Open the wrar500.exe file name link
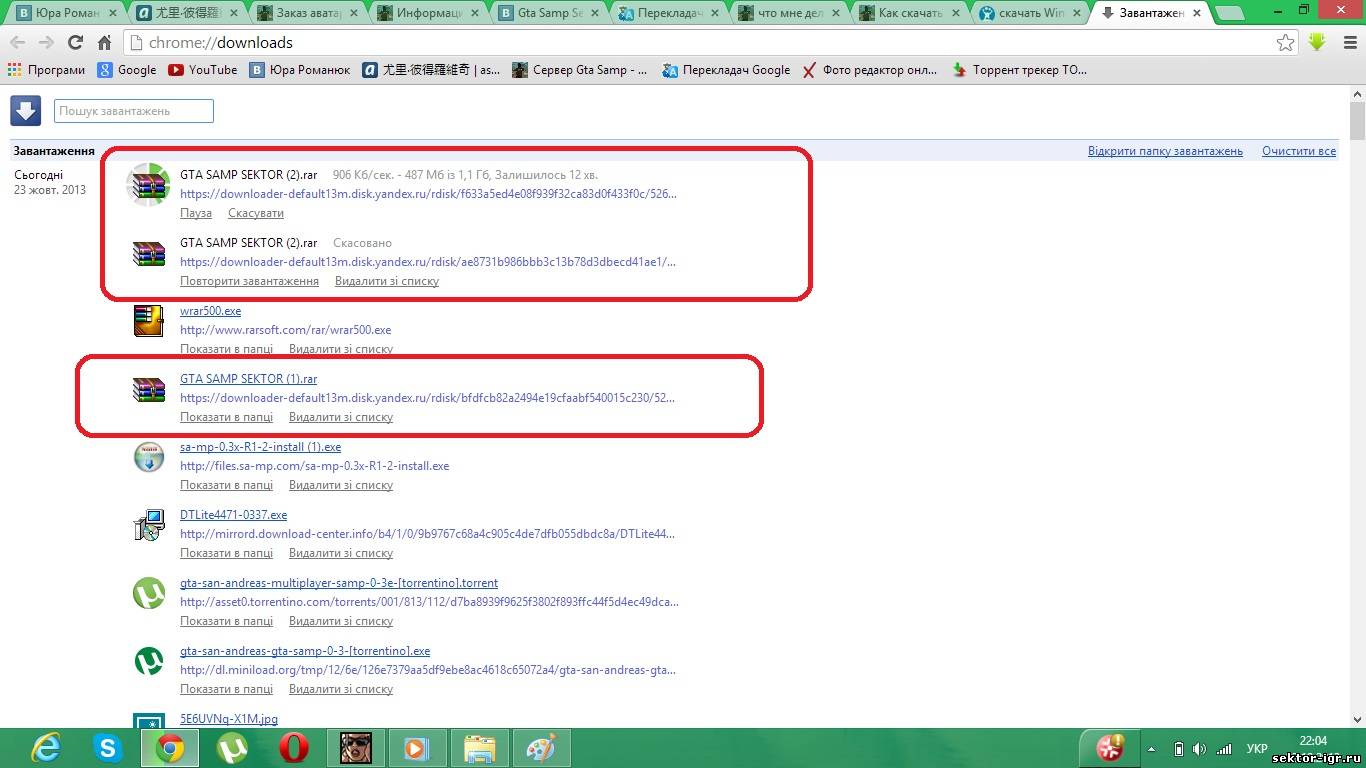The height and width of the screenshot is (768, 1366). point(210,311)
